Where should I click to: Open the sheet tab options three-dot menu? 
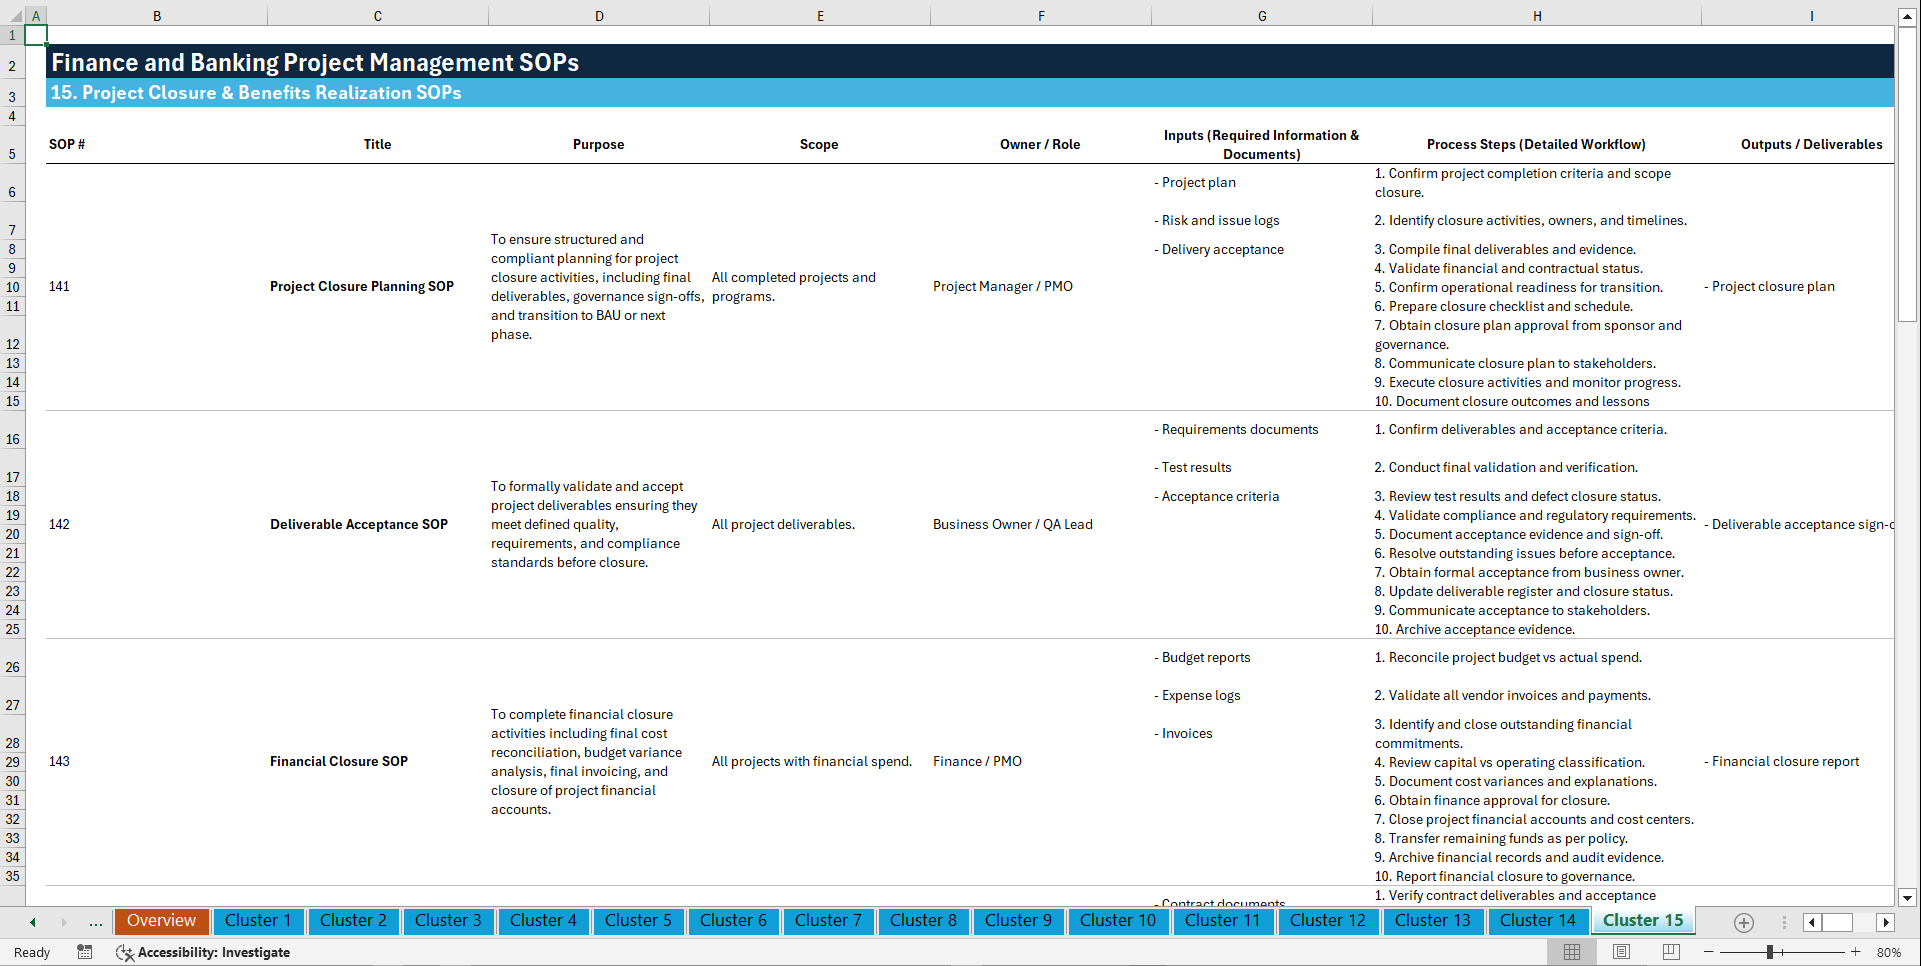[1784, 922]
